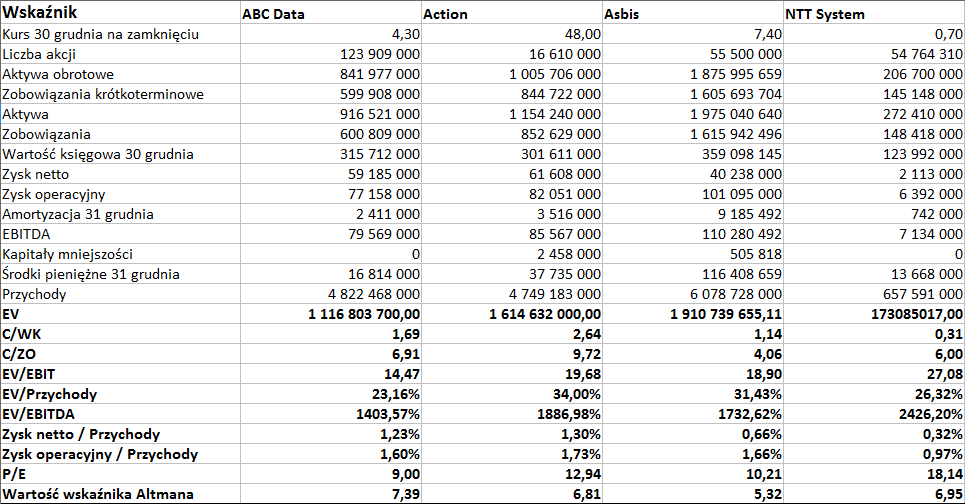Screen dimensions: 966x504
Task: Select EV/Przychody cell 26,32%
Action: tap(874, 394)
